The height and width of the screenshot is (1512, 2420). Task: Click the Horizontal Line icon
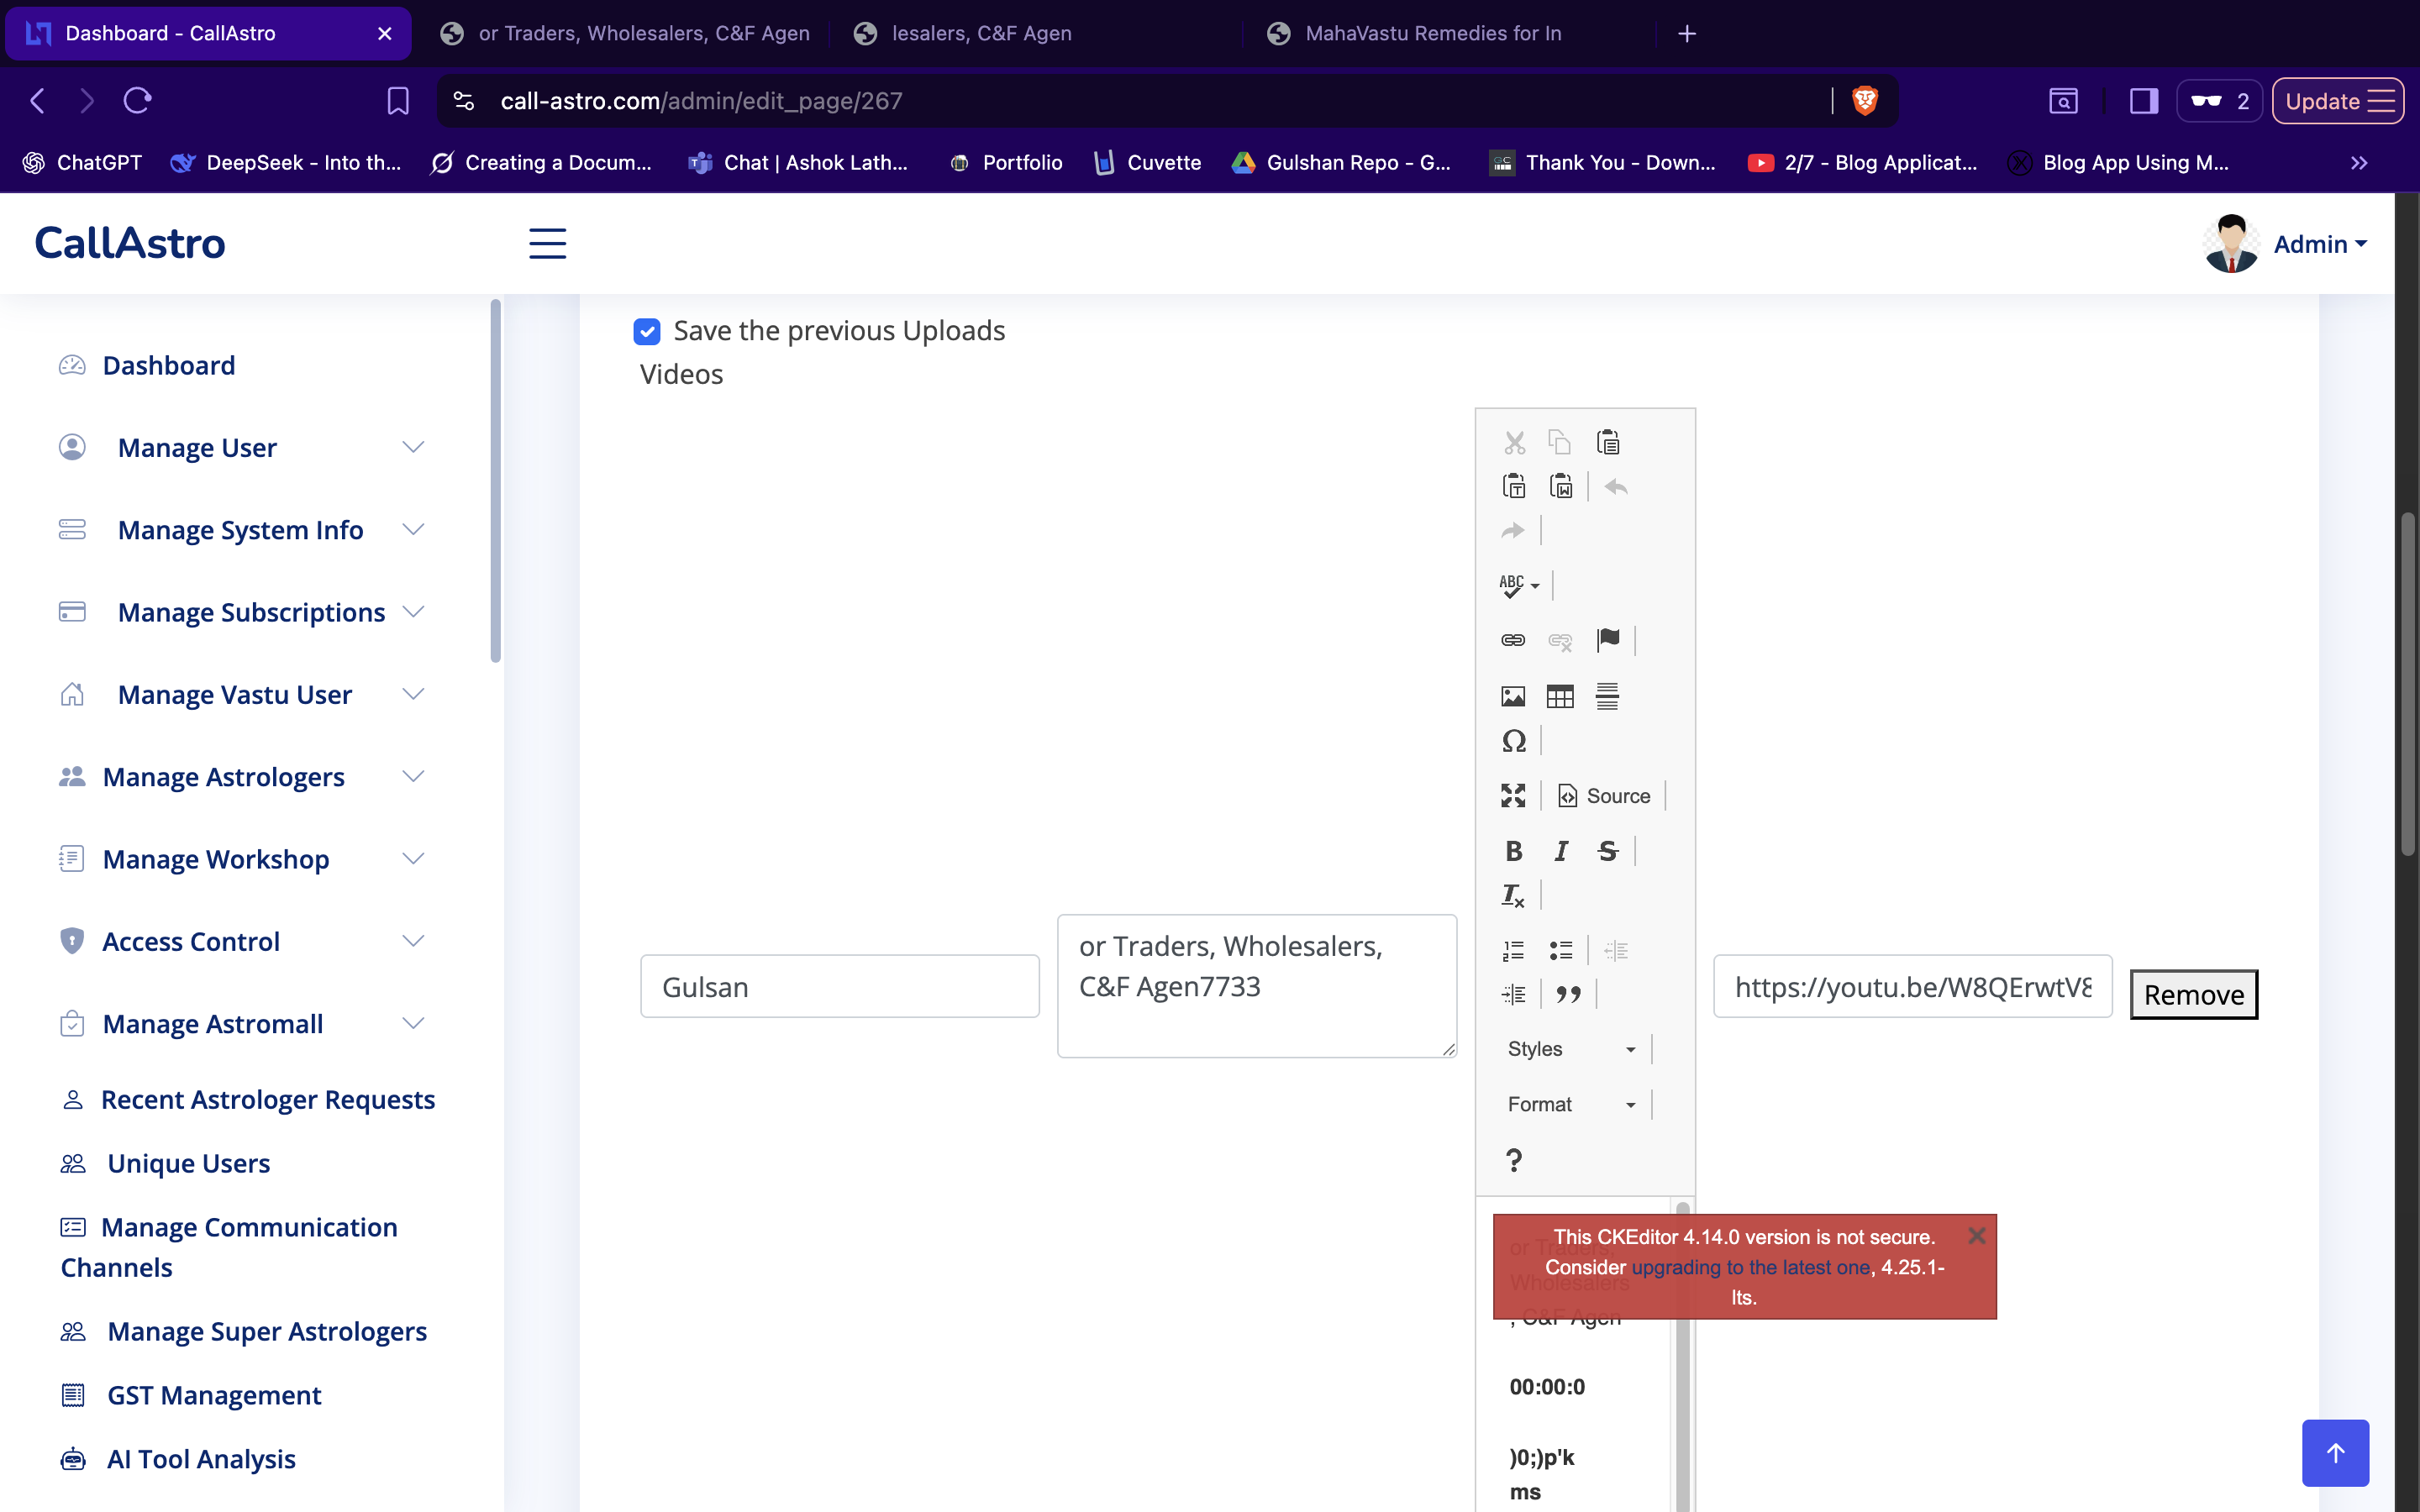(x=1608, y=696)
